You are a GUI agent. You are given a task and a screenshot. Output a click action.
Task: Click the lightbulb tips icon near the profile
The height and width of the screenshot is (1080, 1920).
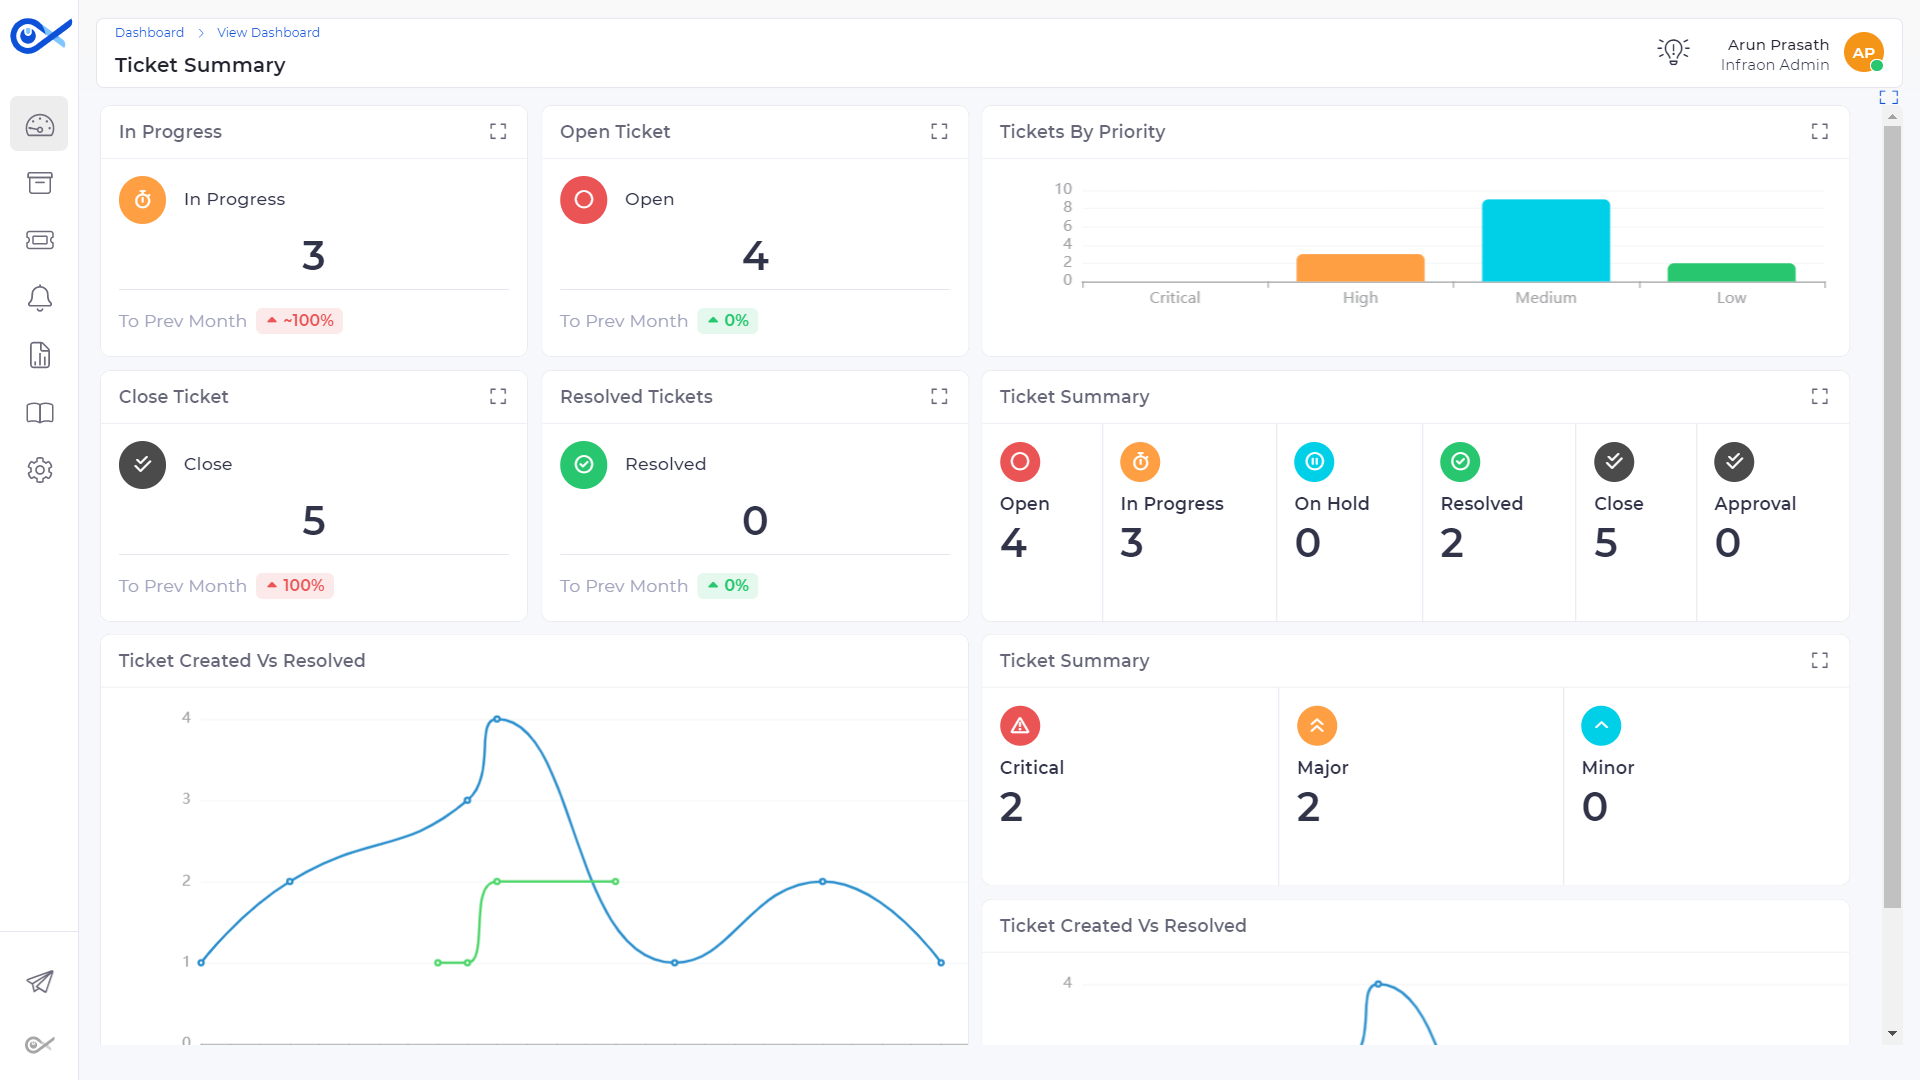pos(1672,51)
